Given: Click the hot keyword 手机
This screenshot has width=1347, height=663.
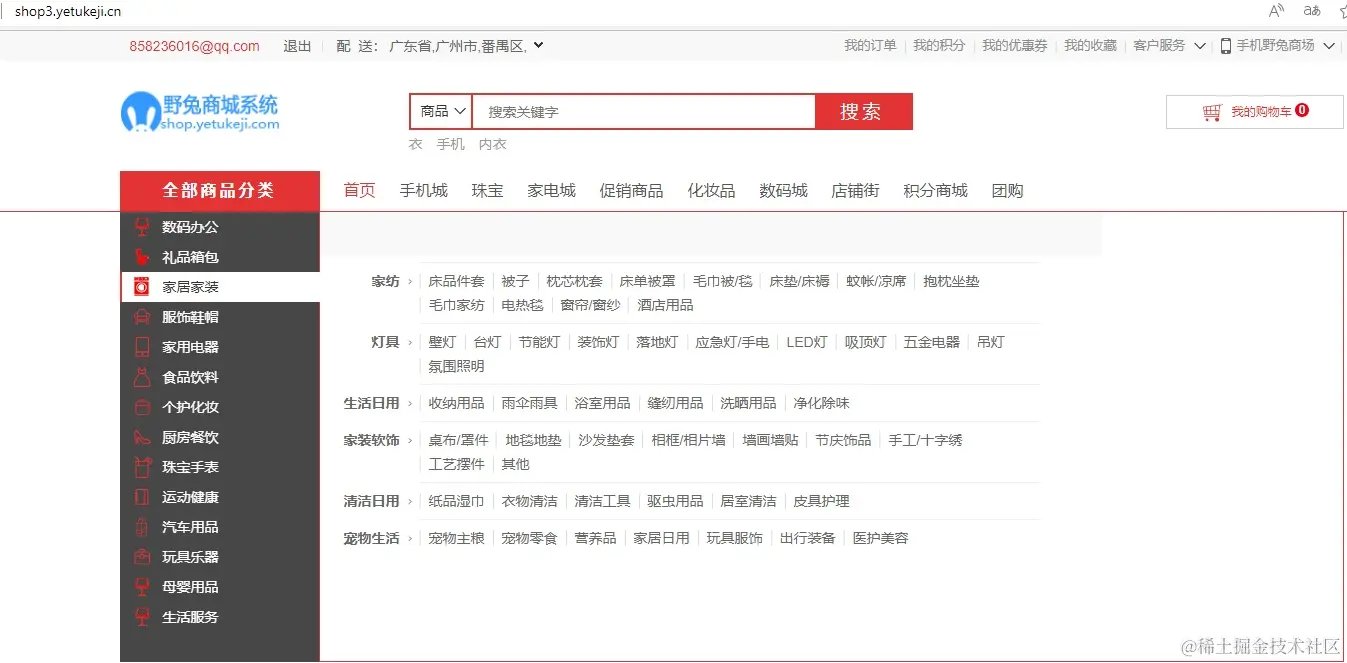Looking at the screenshot, I should (x=451, y=145).
